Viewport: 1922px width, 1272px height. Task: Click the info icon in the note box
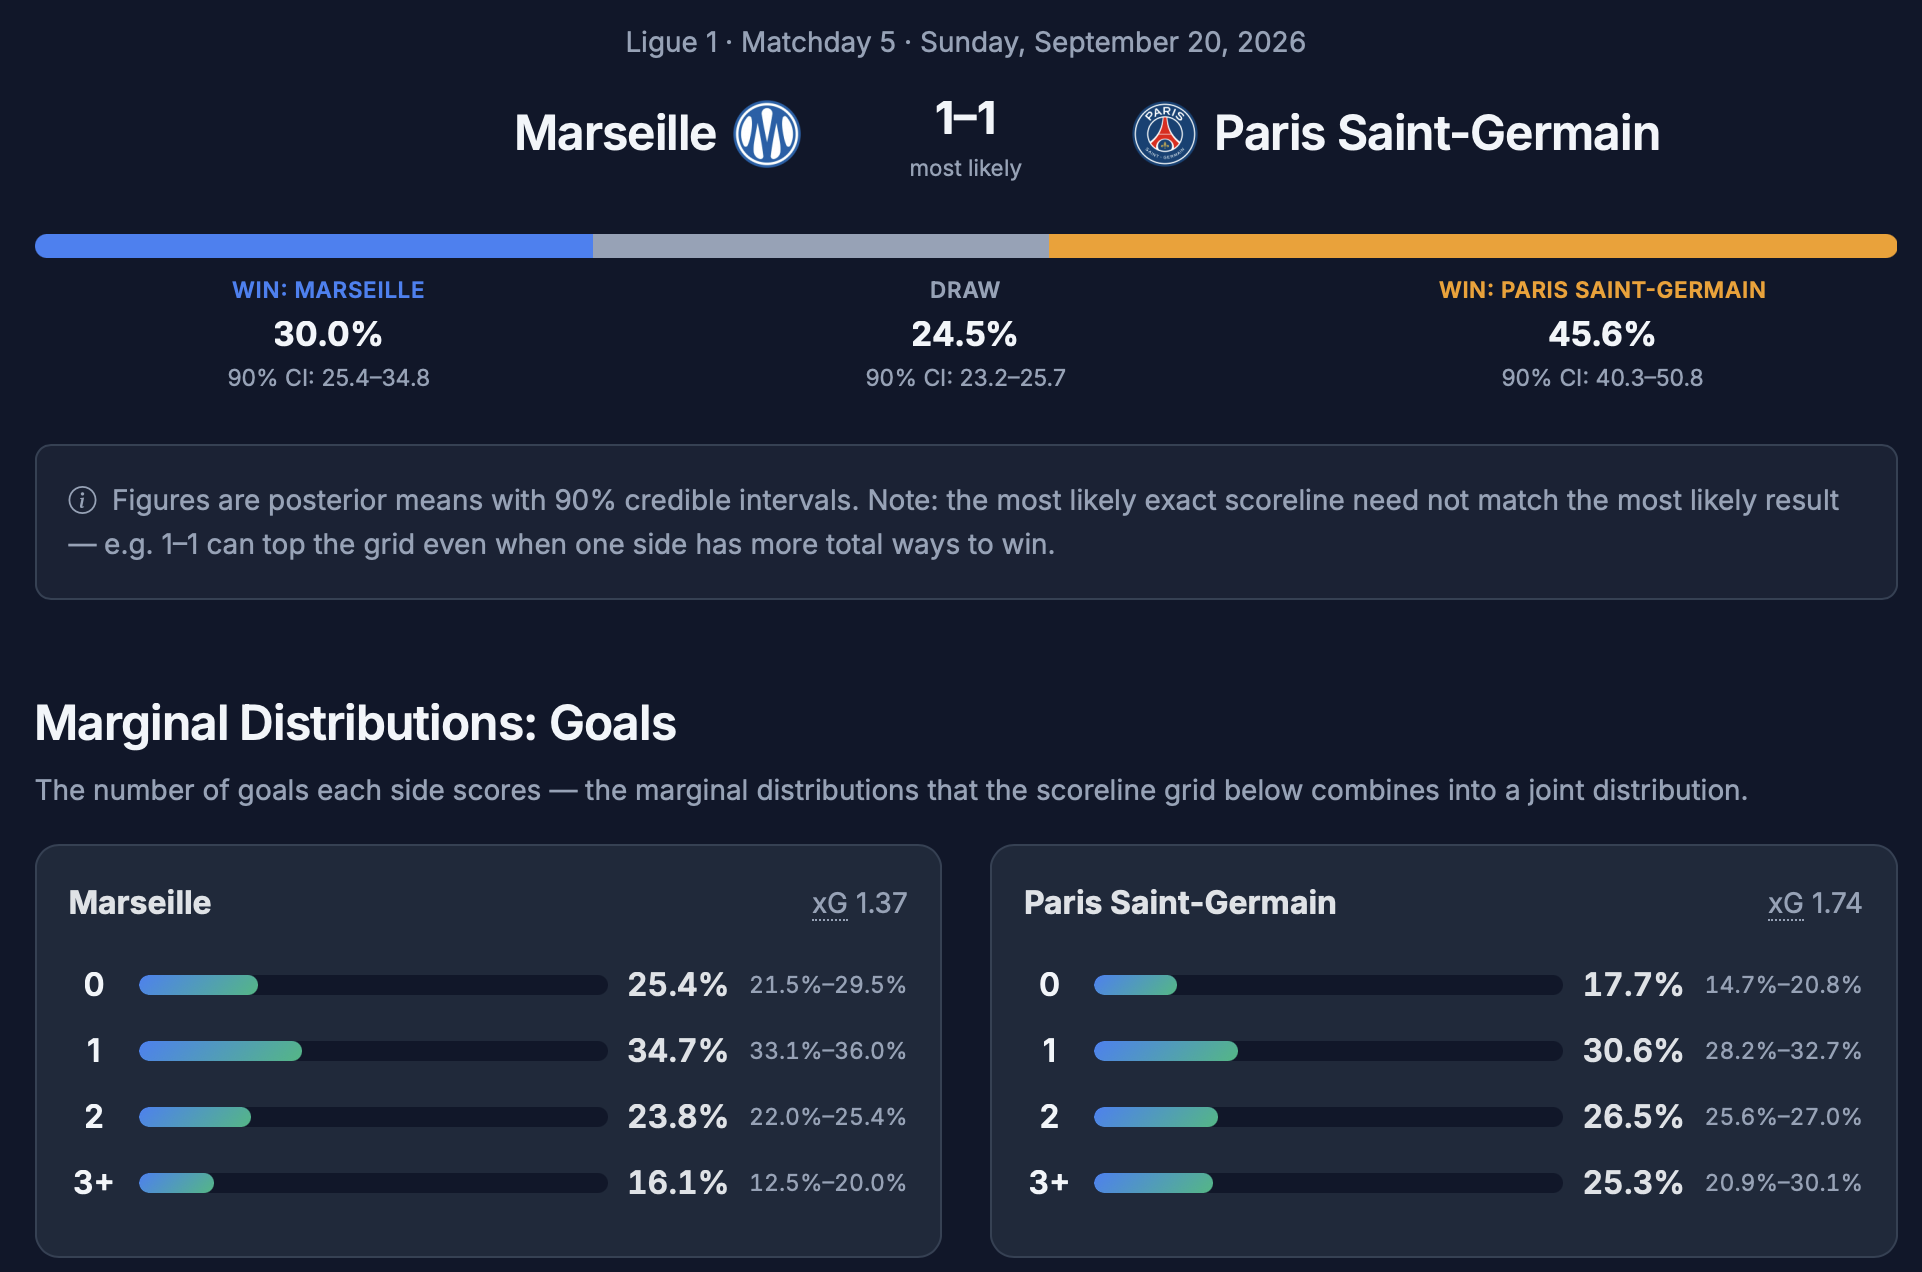pos(82,500)
